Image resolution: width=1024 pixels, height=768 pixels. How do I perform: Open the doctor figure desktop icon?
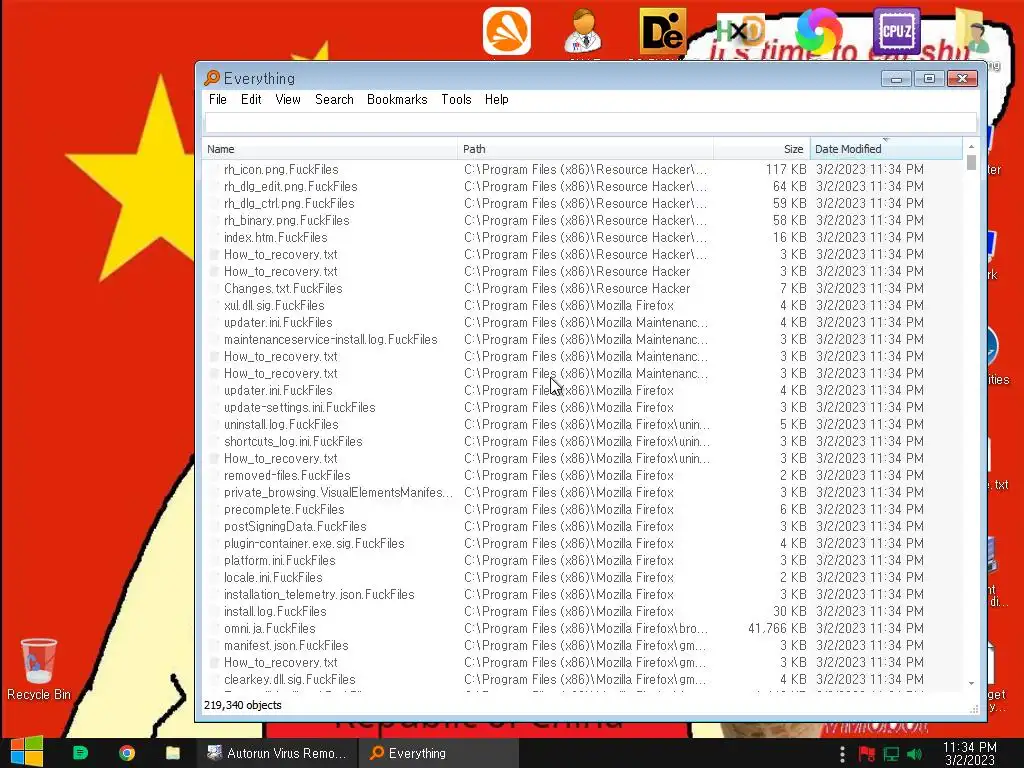(583, 31)
